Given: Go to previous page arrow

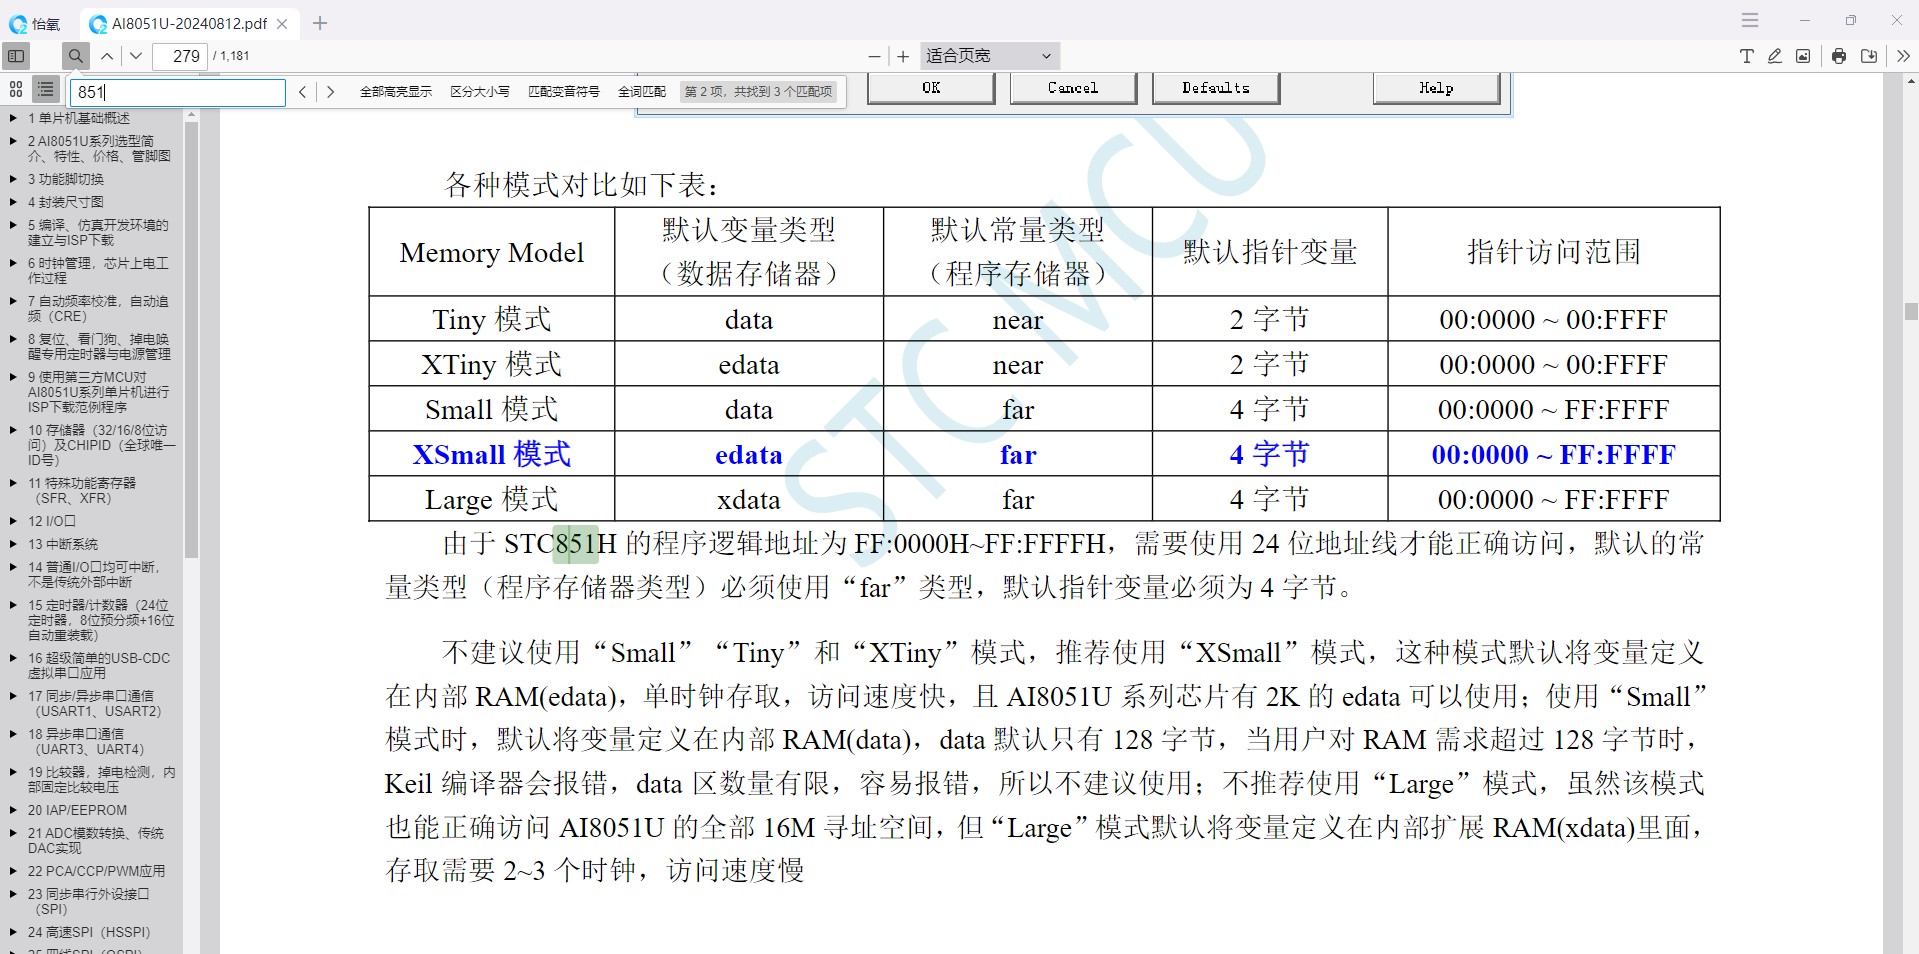Looking at the screenshot, I should (107, 56).
